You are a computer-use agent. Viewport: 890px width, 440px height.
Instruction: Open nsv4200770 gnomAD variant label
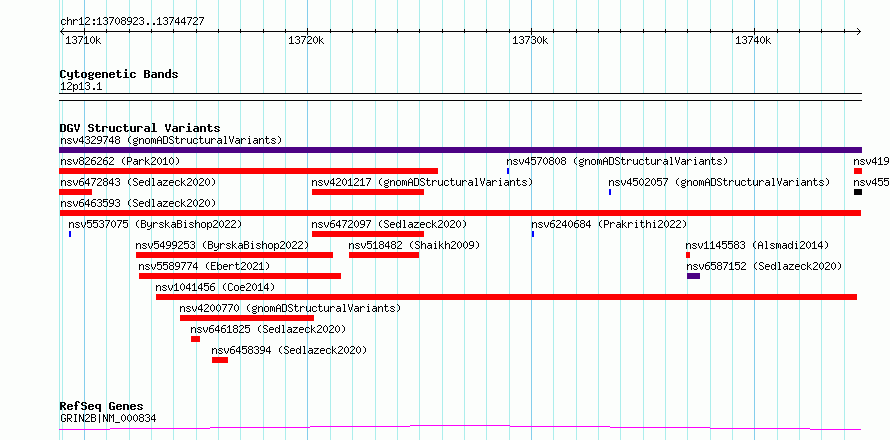point(290,308)
